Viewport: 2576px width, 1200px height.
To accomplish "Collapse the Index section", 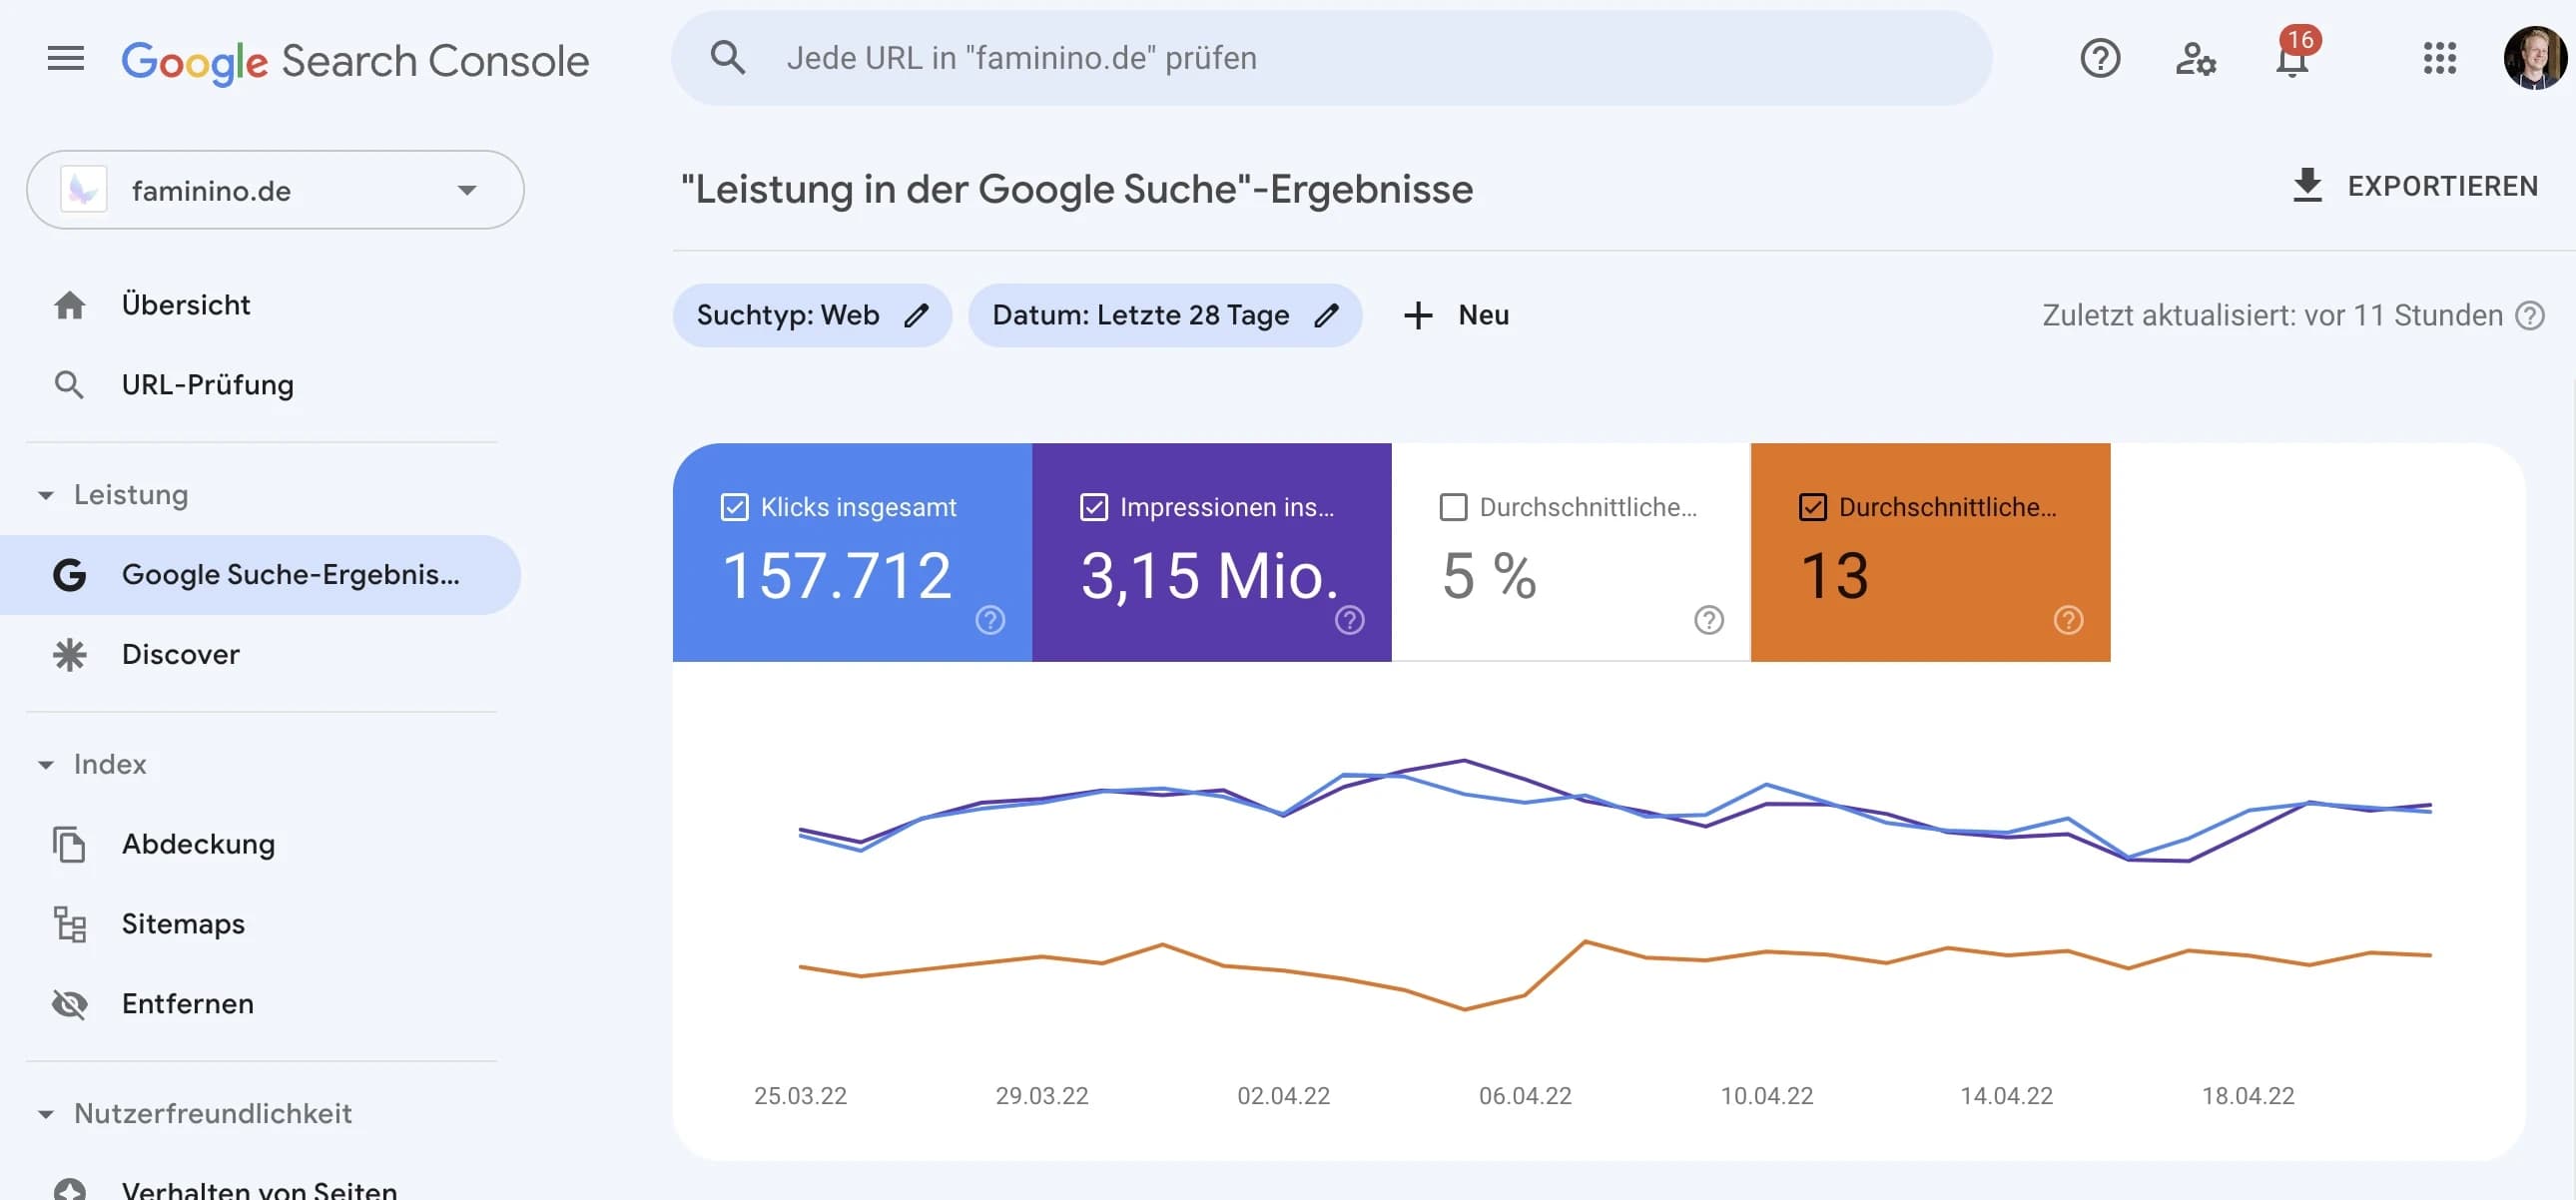I will 44,764.
